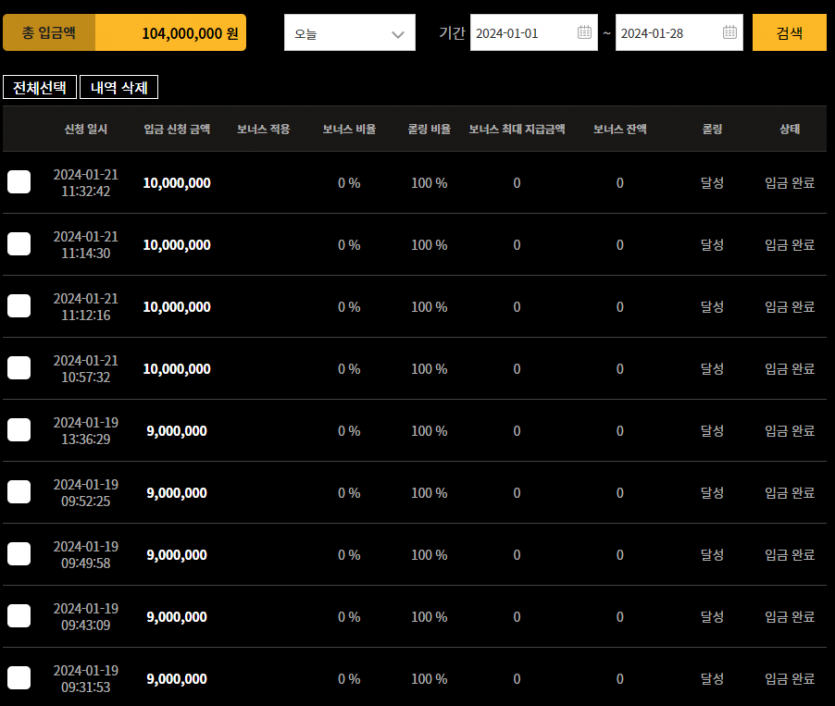Click 10,000,000 amount in the 11:12:16 row
Viewport: 835px width, 706px height.
point(177,307)
